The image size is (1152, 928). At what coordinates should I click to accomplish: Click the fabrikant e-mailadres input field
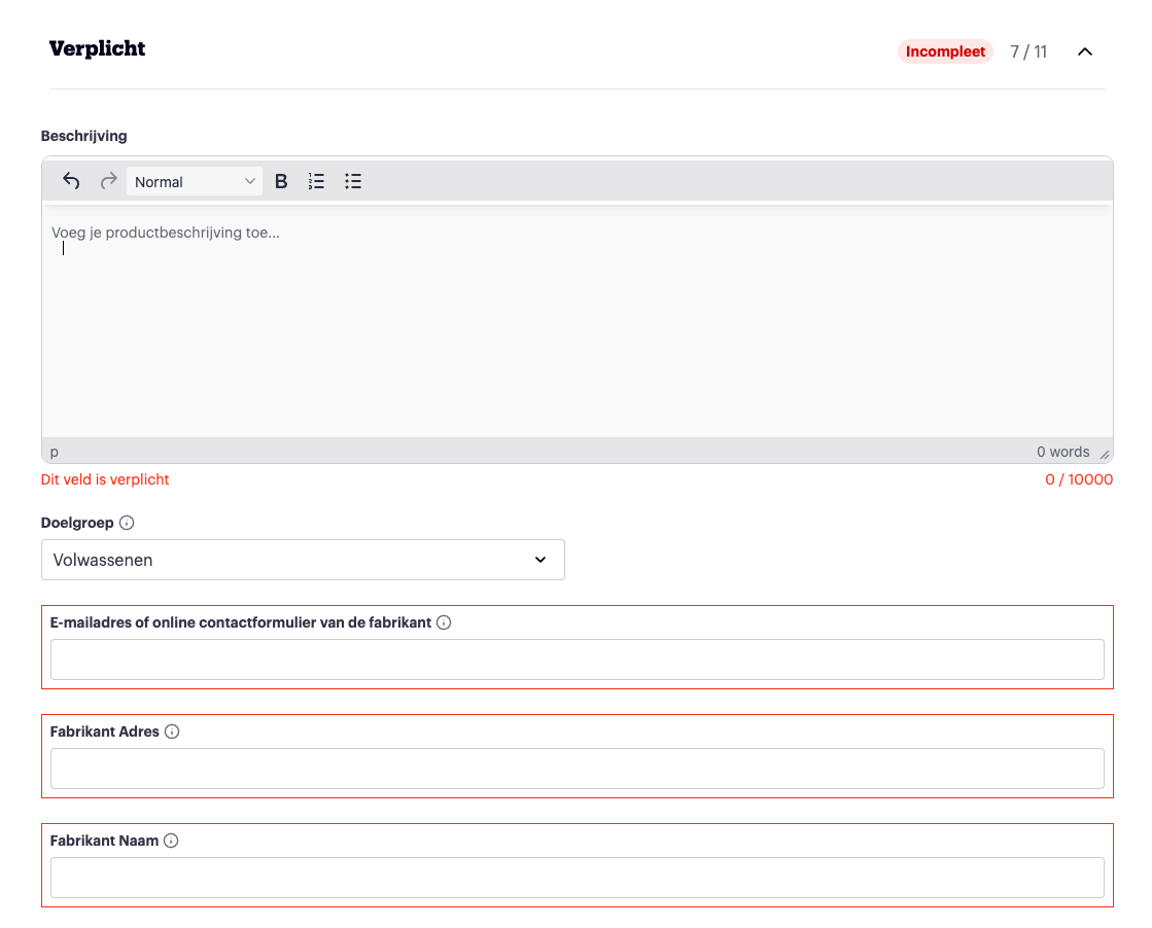click(x=577, y=659)
